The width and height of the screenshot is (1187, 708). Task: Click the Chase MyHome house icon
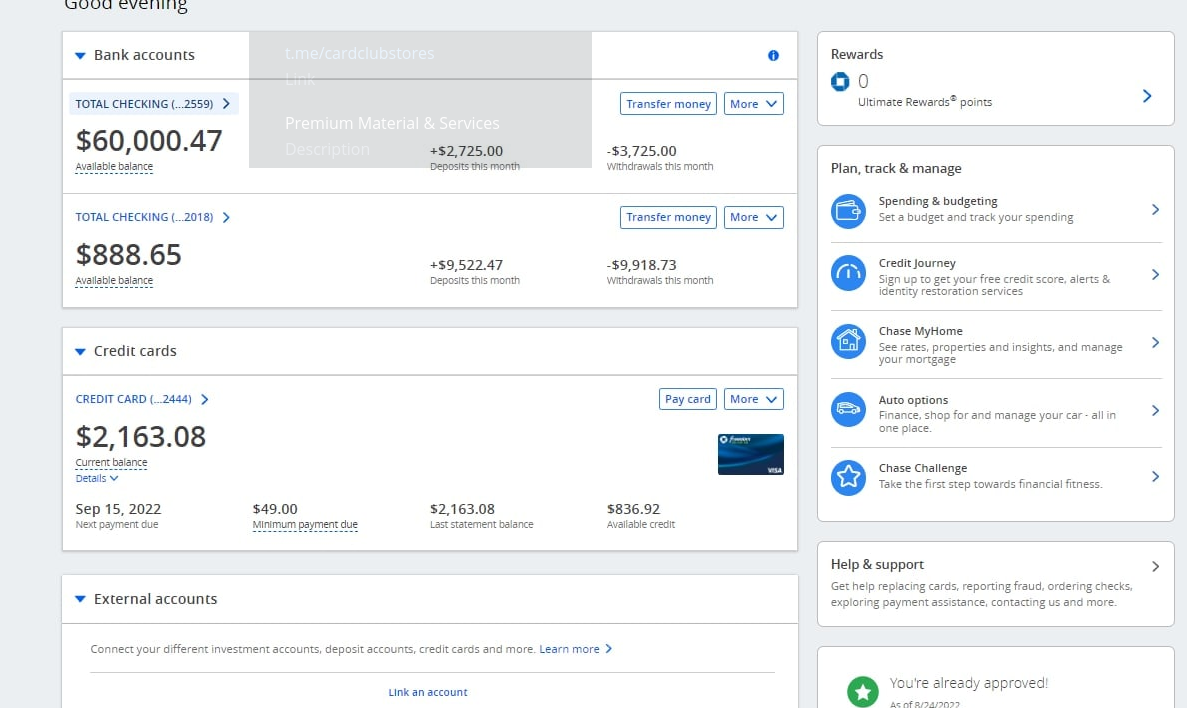coord(848,342)
